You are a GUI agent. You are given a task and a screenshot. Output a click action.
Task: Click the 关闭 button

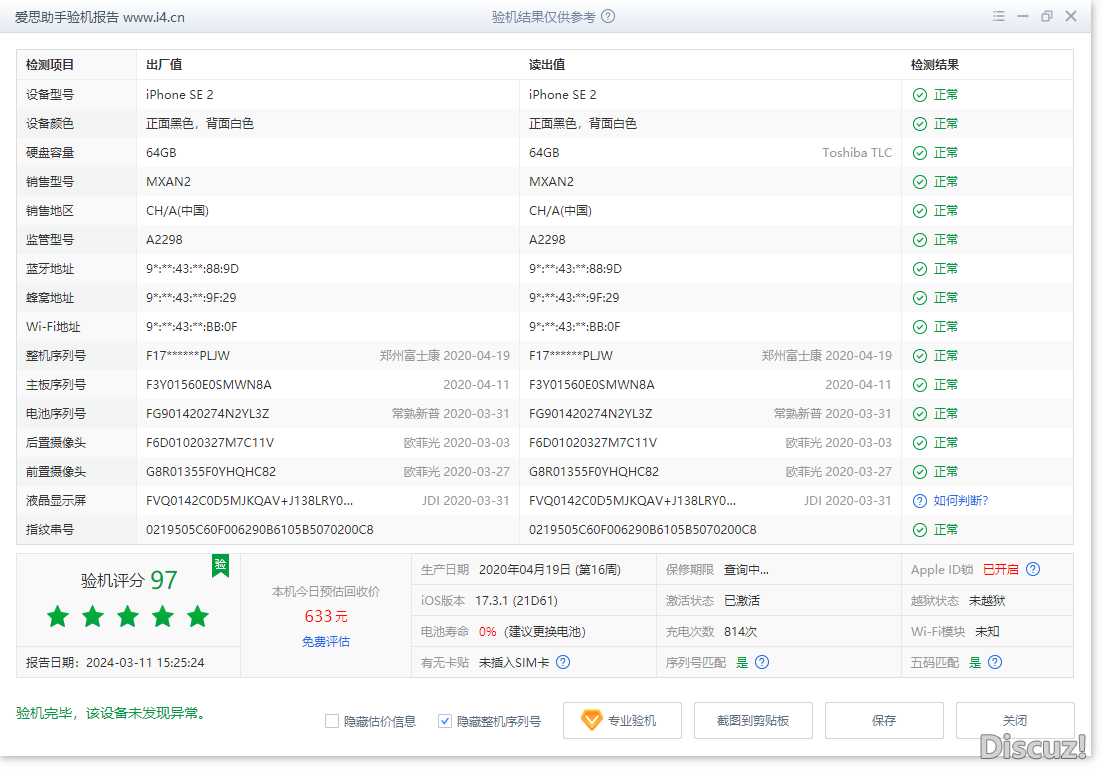(1014, 720)
